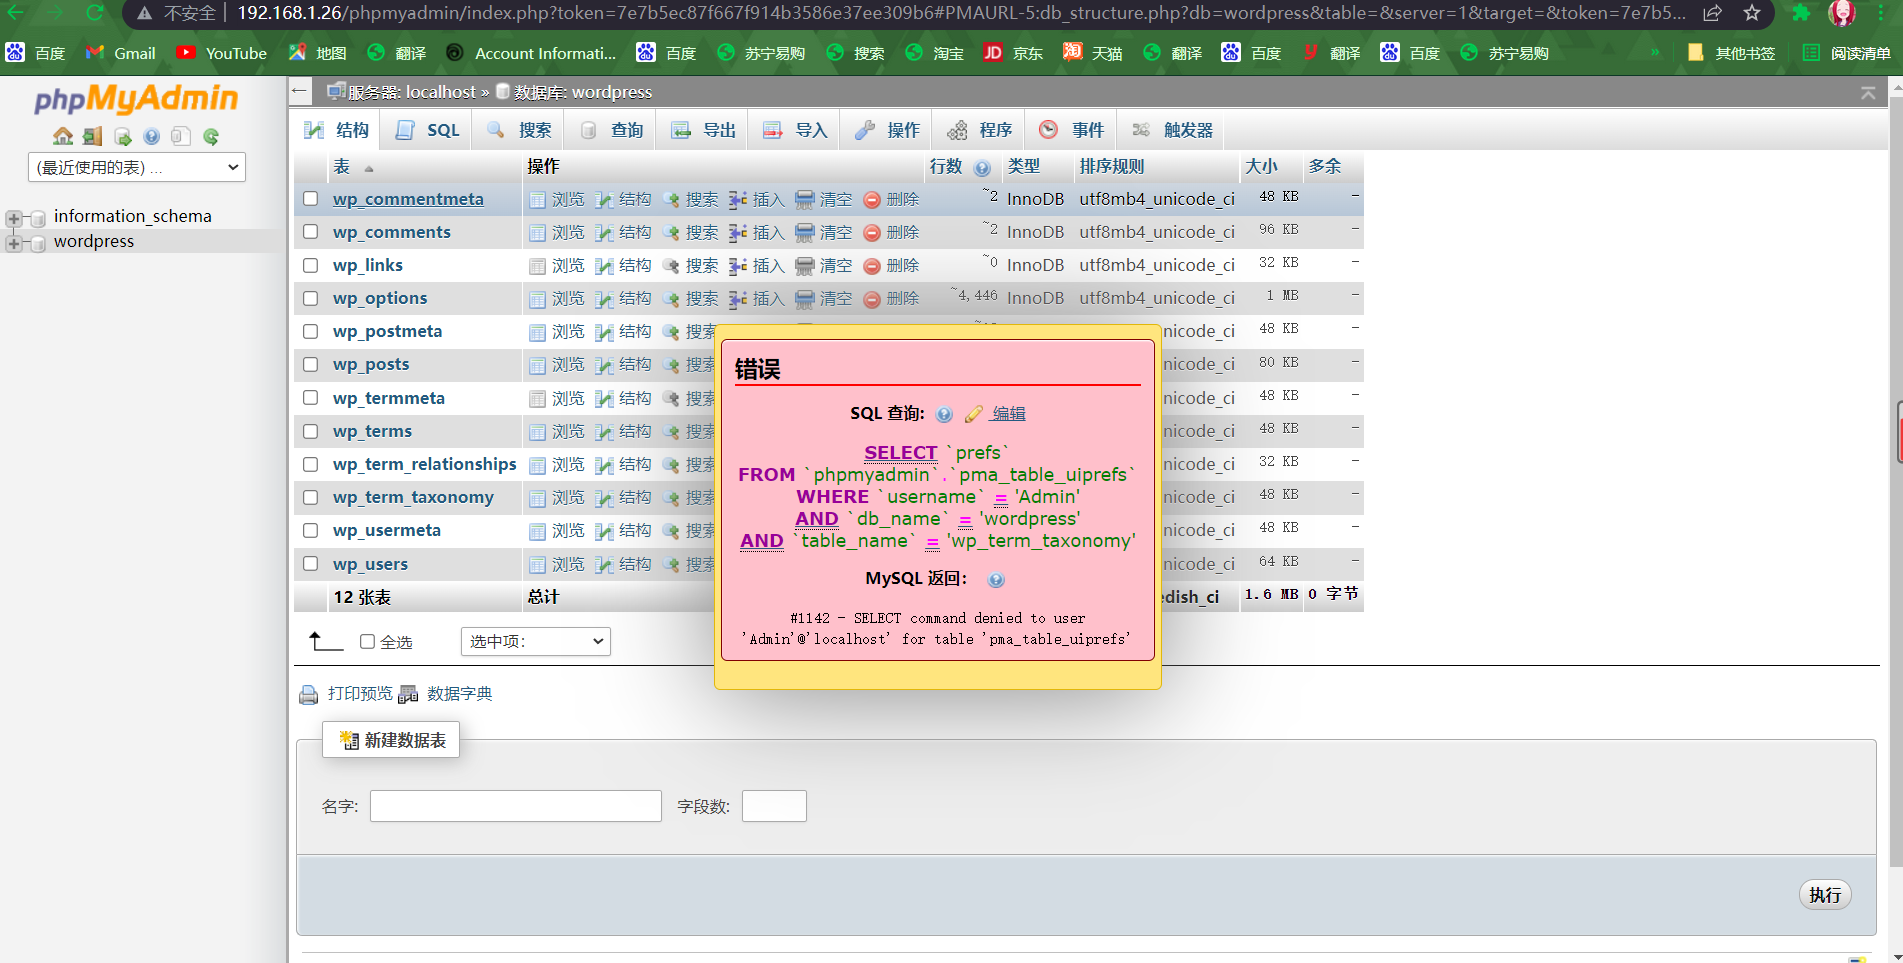Check the wp_comments checkbox
1903x963 pixels.
click(x=311, y=232)
